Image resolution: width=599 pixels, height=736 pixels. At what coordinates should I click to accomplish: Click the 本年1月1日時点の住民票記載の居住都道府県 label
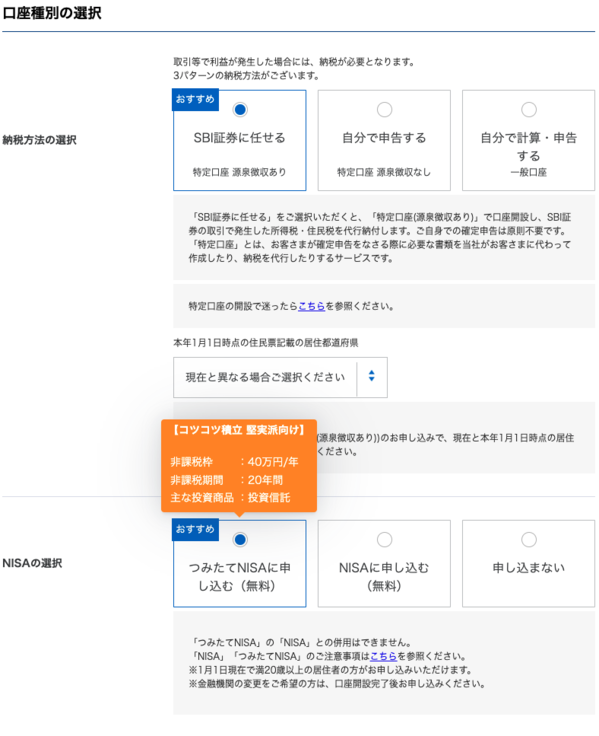tap(266, 343)
